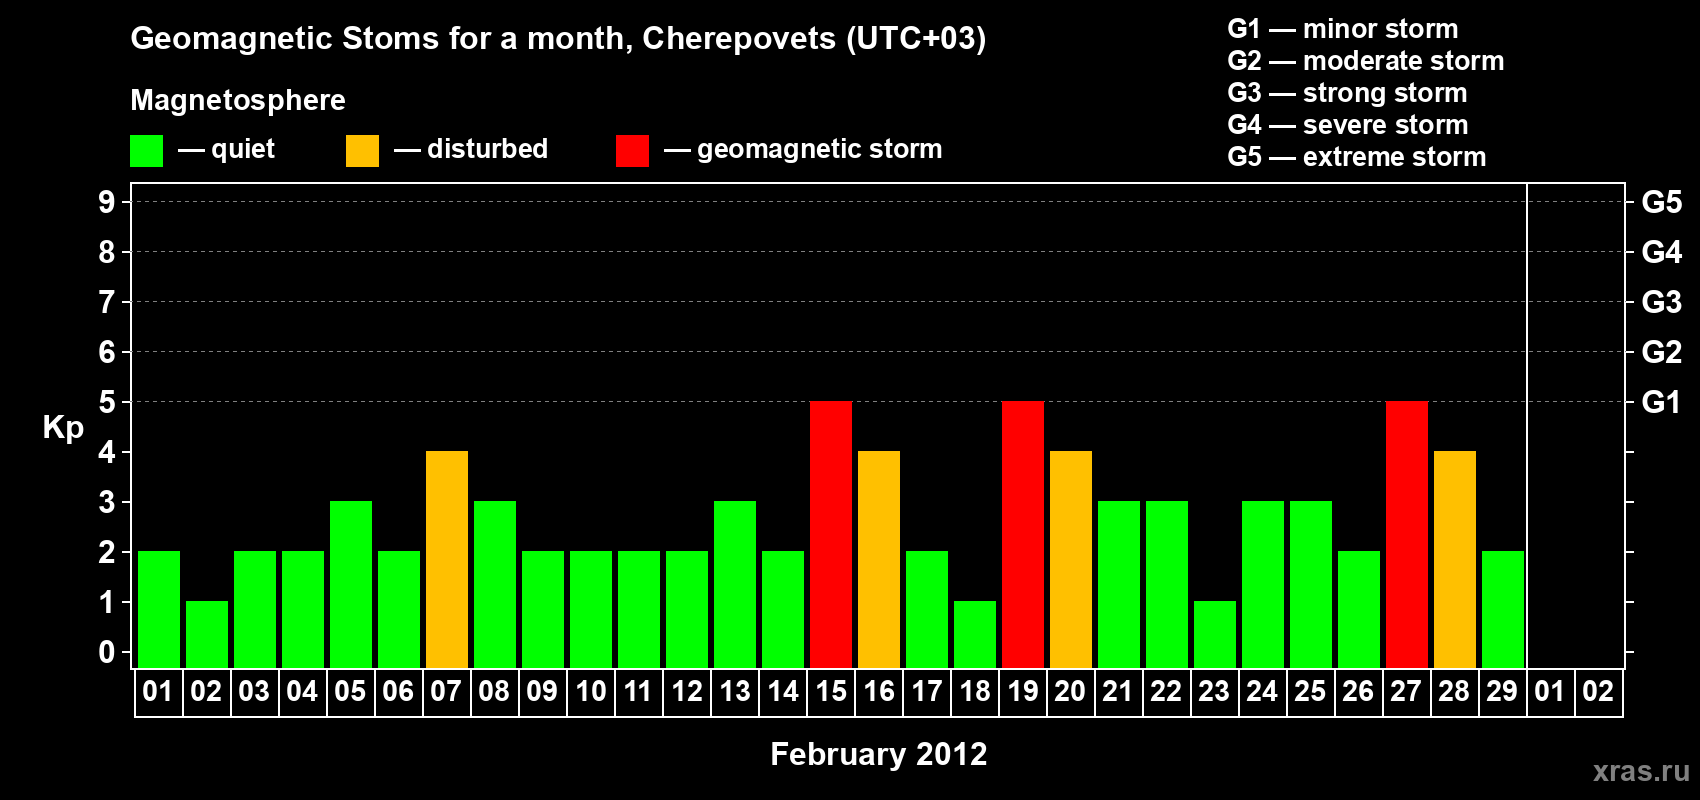The image size is (1700, 800).
Task: Click the red bar for February 15
Action: [x=831, y=535]
